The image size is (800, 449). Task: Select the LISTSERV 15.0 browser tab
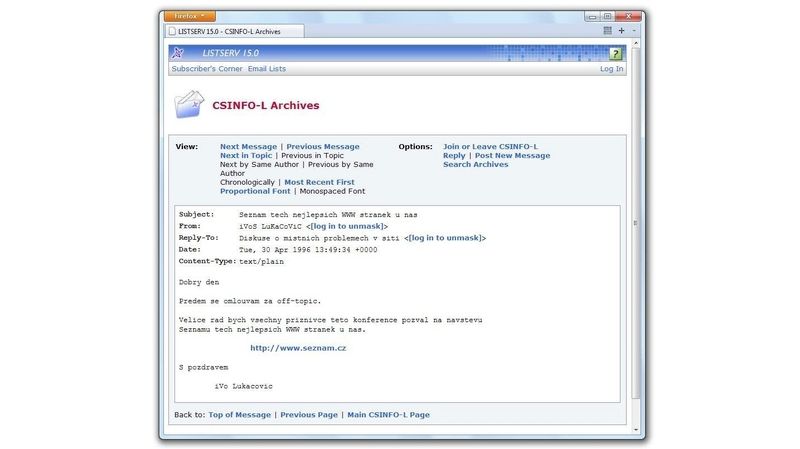coord(234,32)
